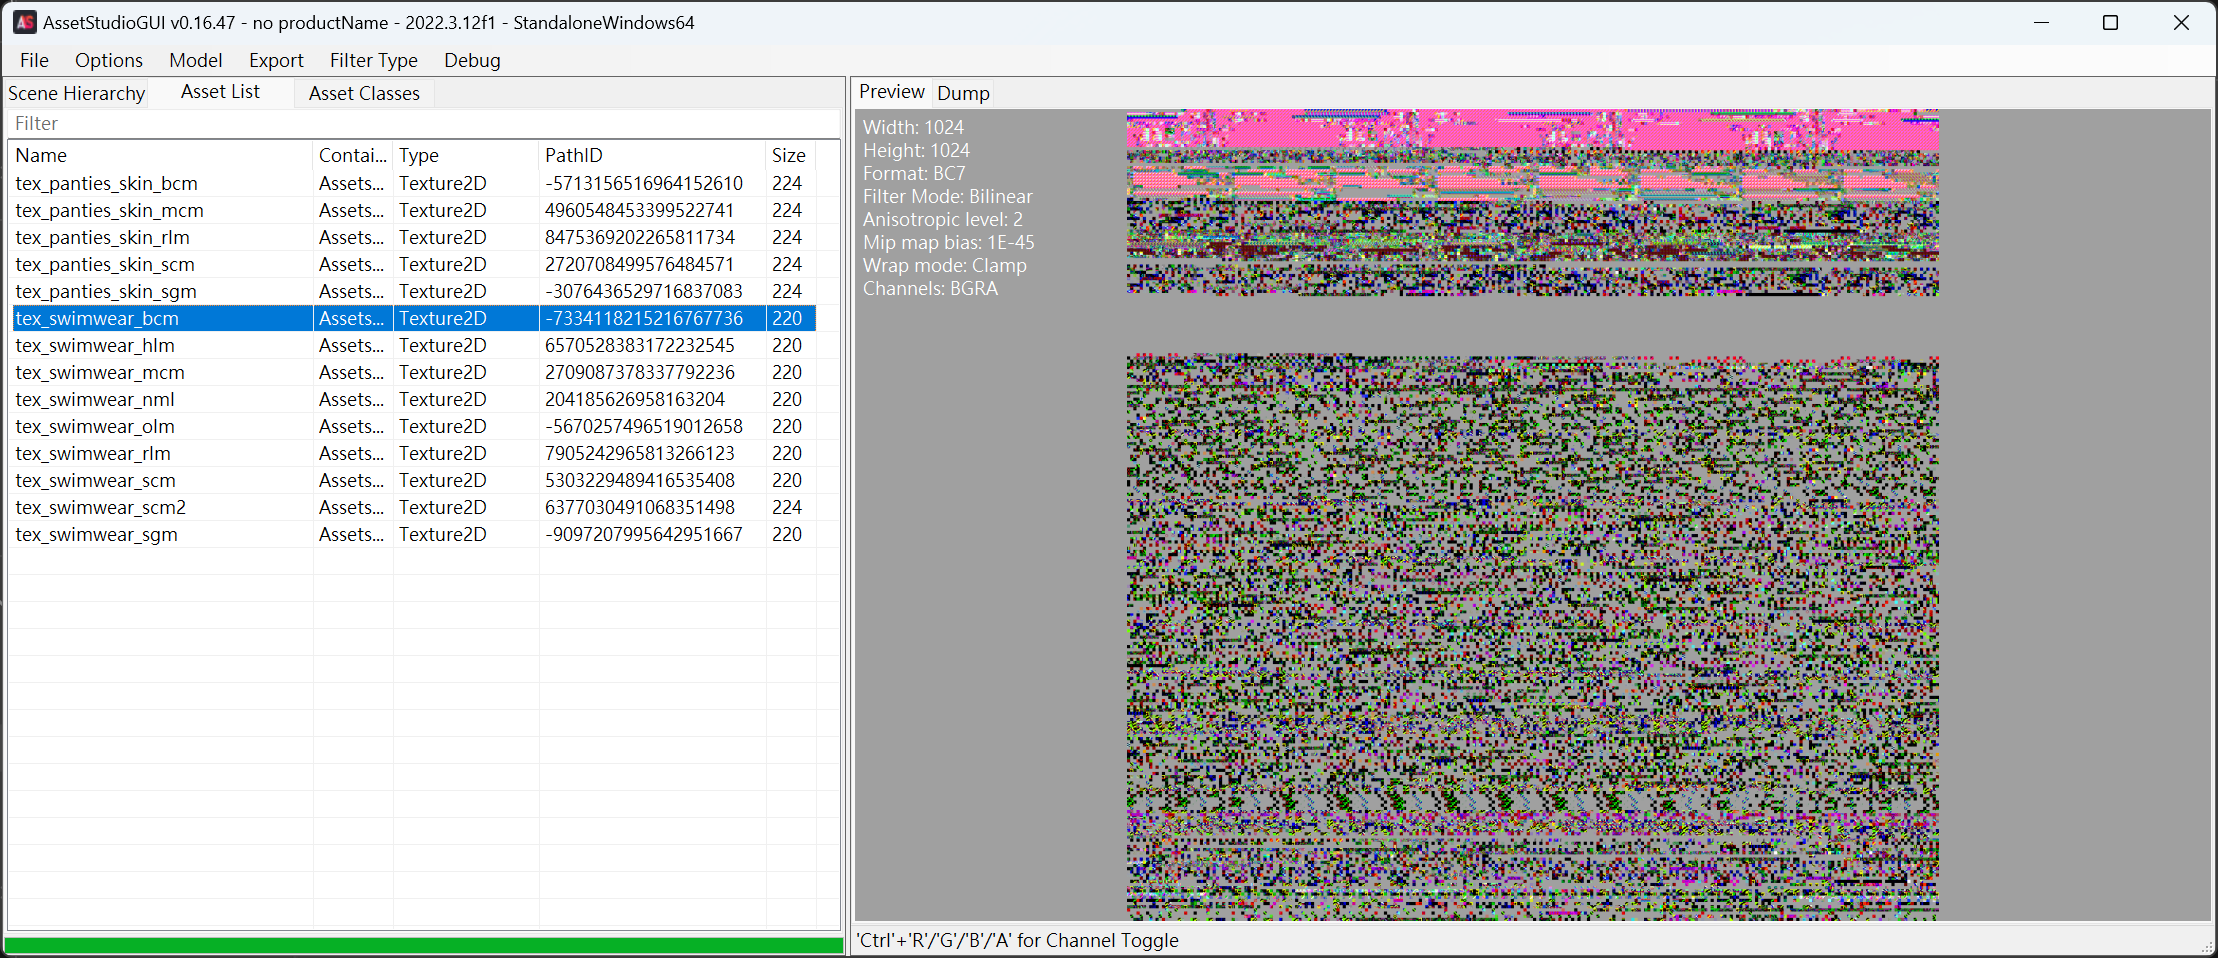The image size is (2218, 958).
Task: Select the tex_panties_skin_sgm asset row
Action: coord(414,291)
